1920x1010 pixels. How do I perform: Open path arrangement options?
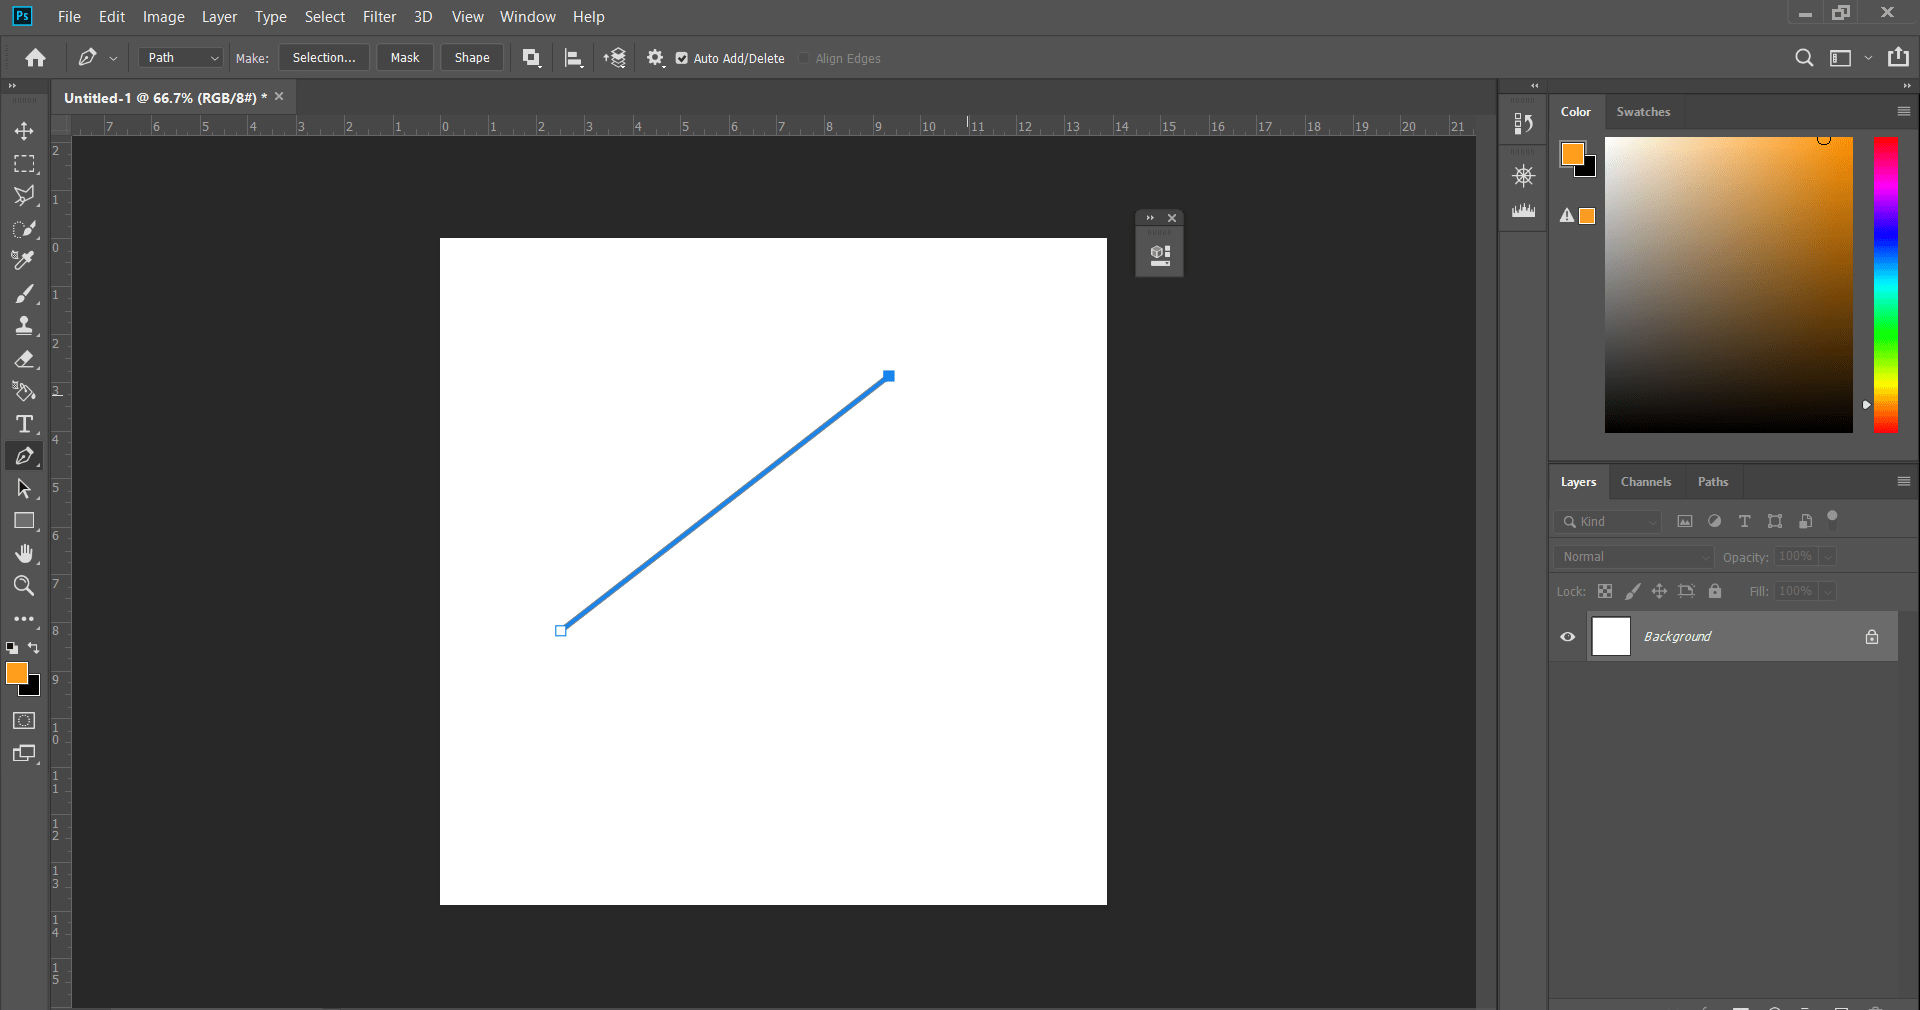(x=615, y=58)
